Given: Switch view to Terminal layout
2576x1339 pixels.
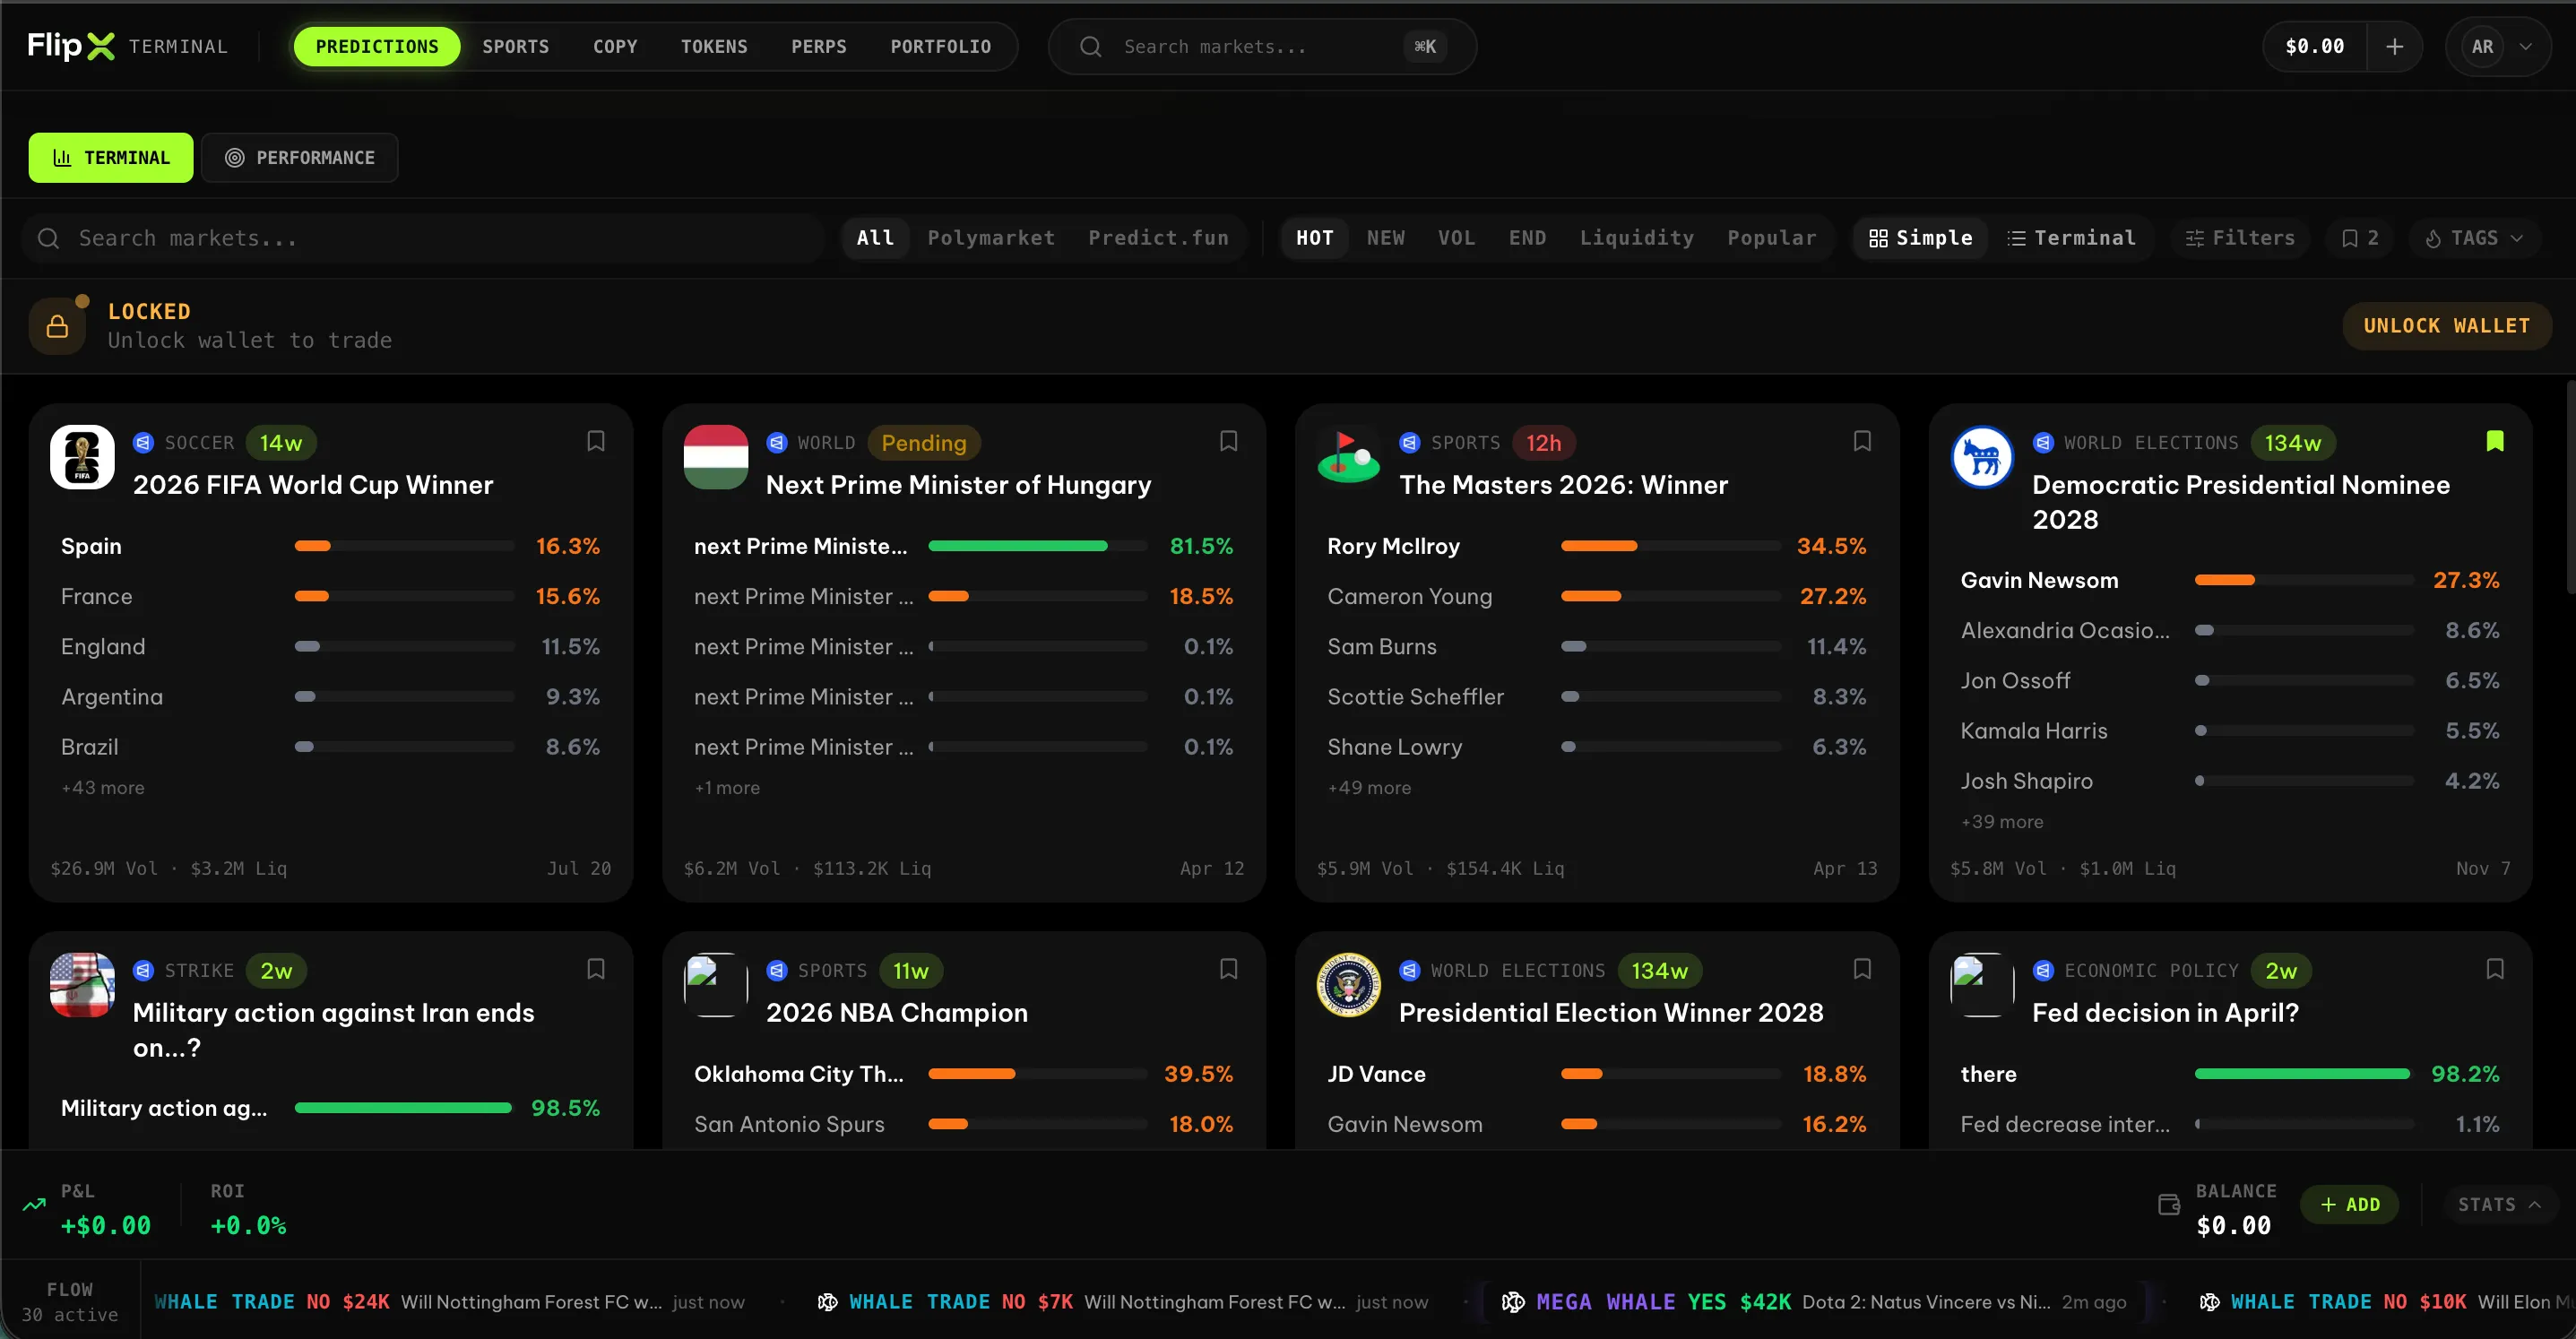Looking at the screenshot, I should [2072, 237].
